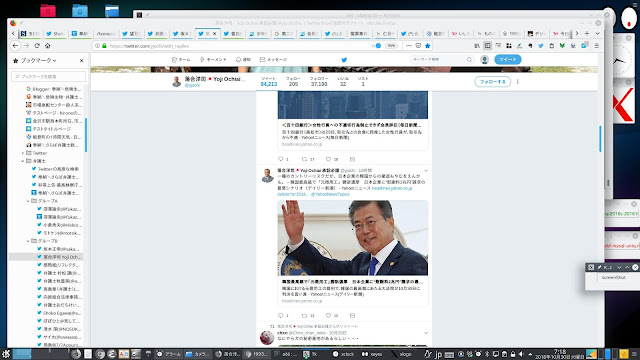Screen dimensions: 640x360
Task: Open ホーム in Twitter navigation
Action: tap(181, 60)
